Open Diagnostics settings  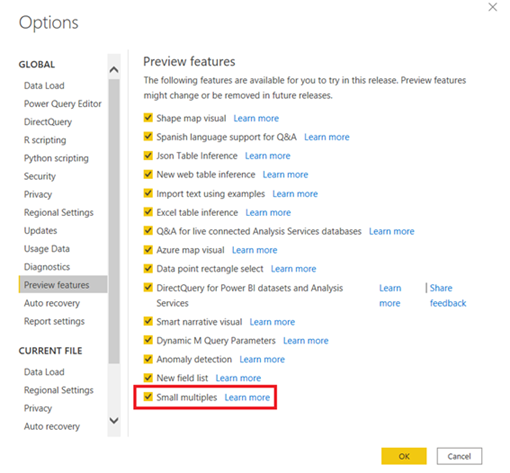point(47,267)
